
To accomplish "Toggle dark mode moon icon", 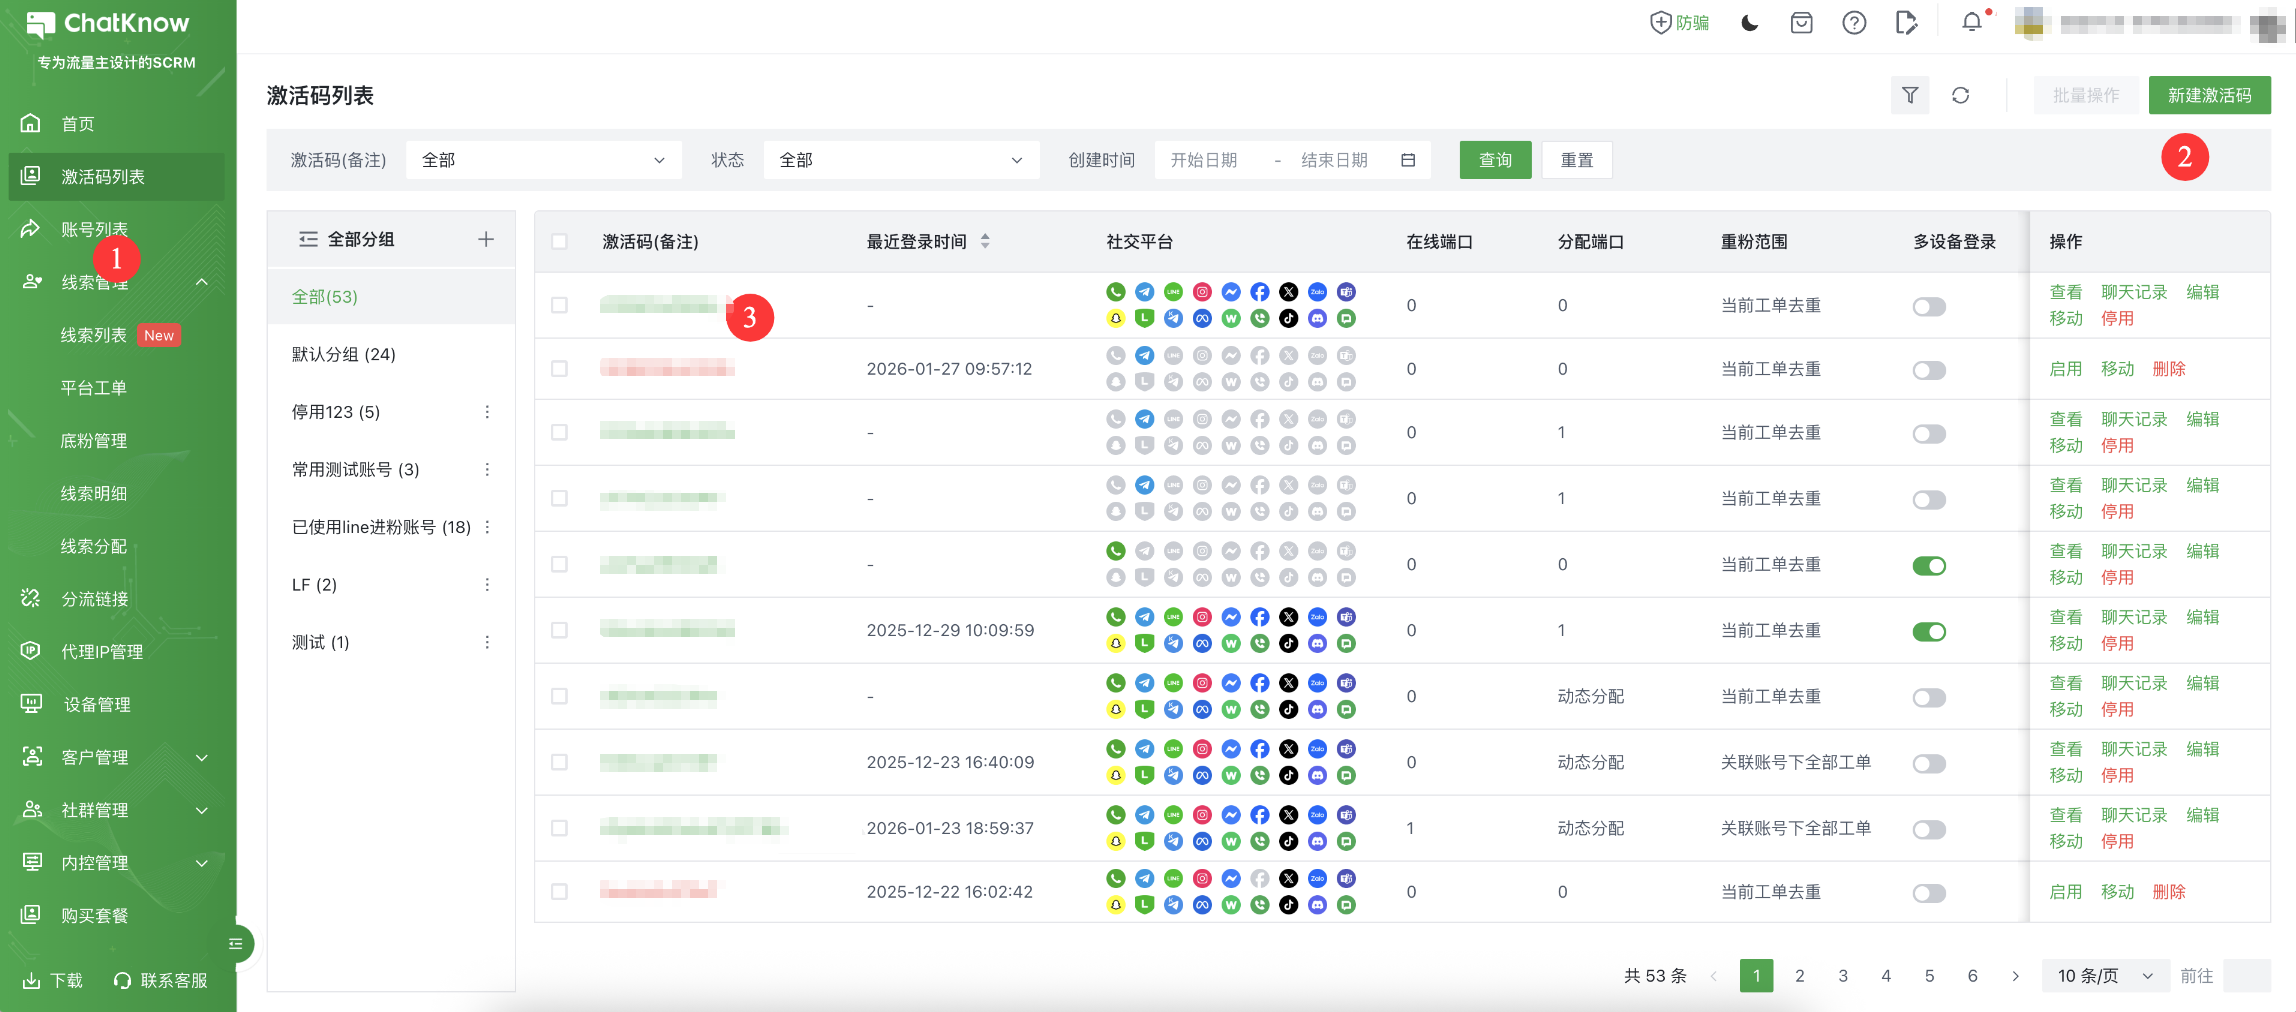I will [x=1749, y=23].
